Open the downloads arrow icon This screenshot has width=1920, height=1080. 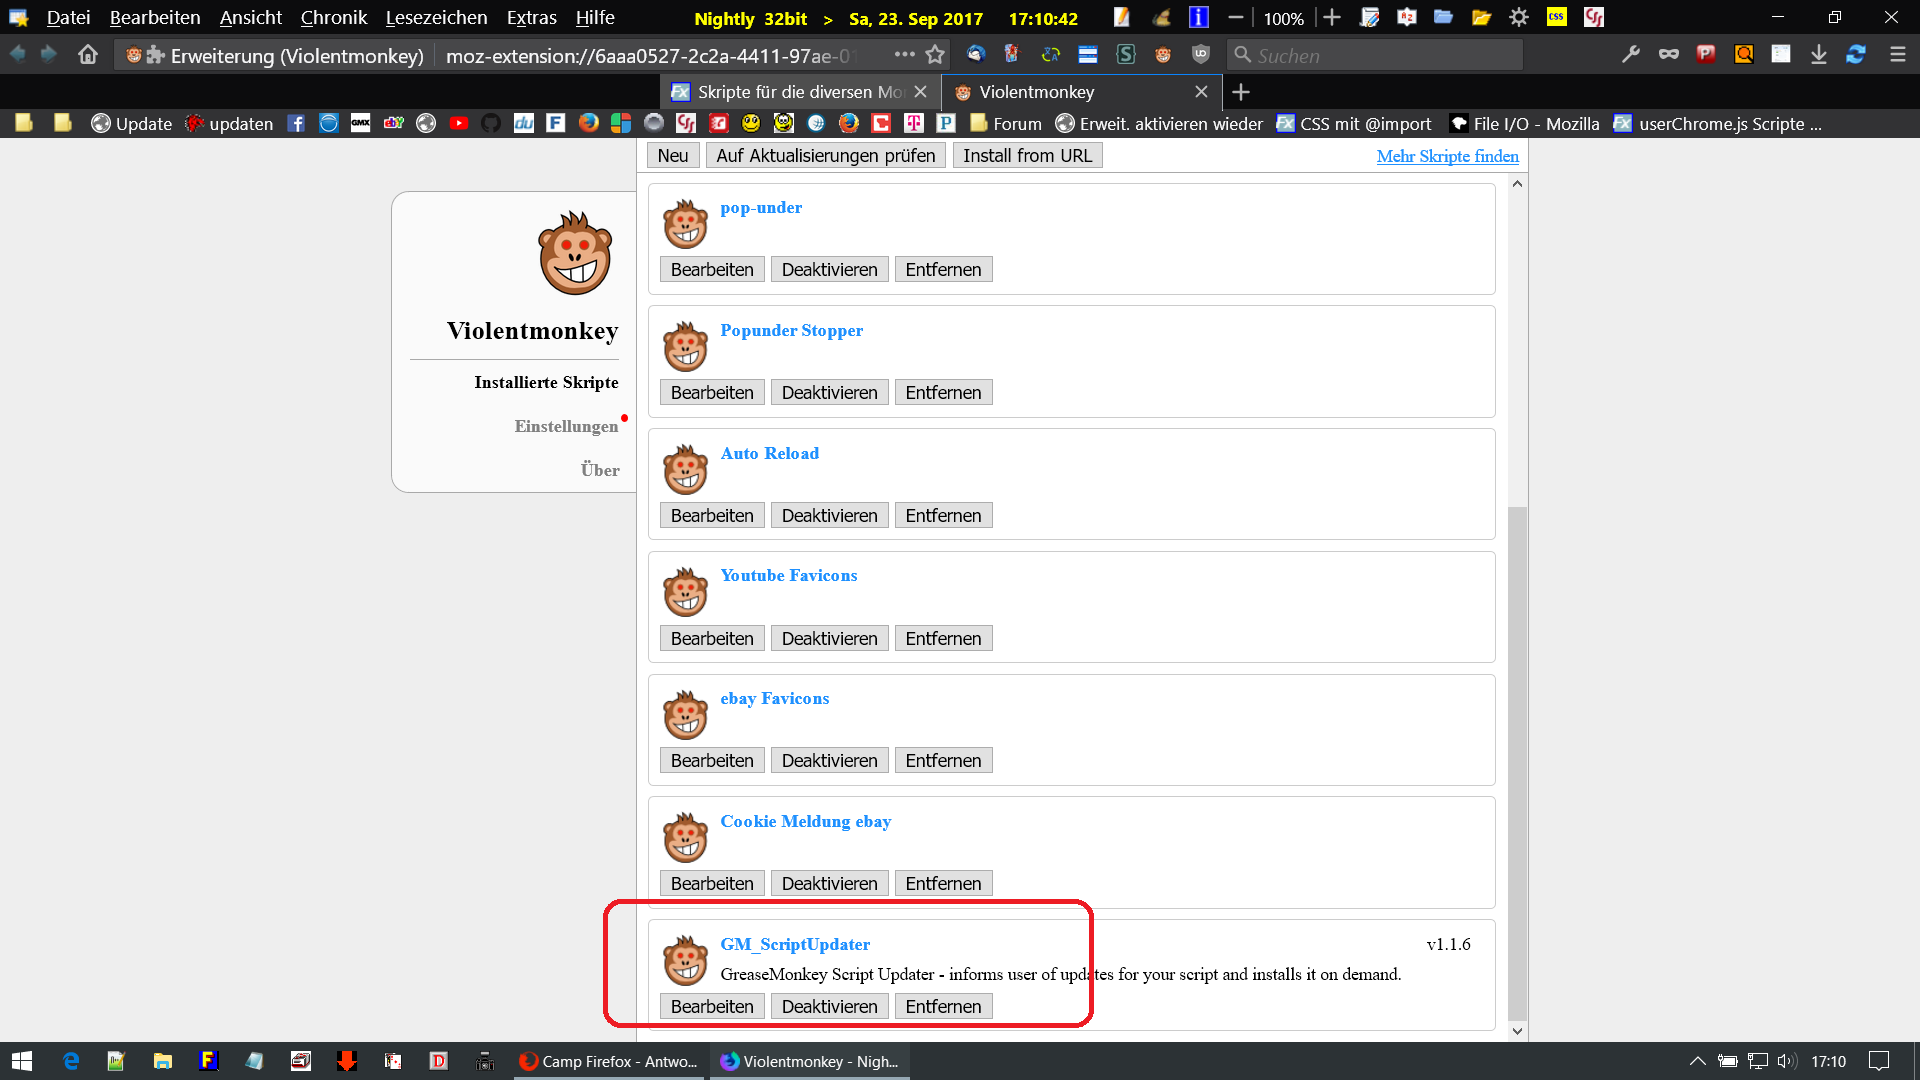[1819, 55]
